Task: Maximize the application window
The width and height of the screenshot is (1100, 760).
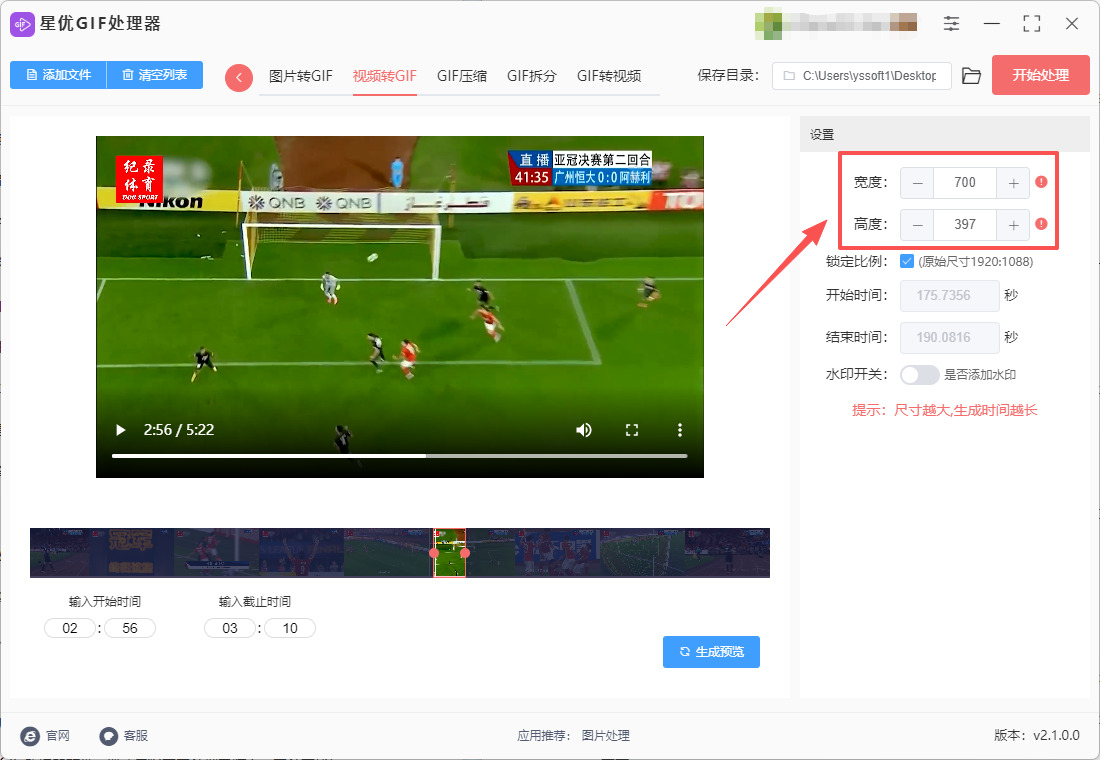Action: click(x=1031, y=24)
